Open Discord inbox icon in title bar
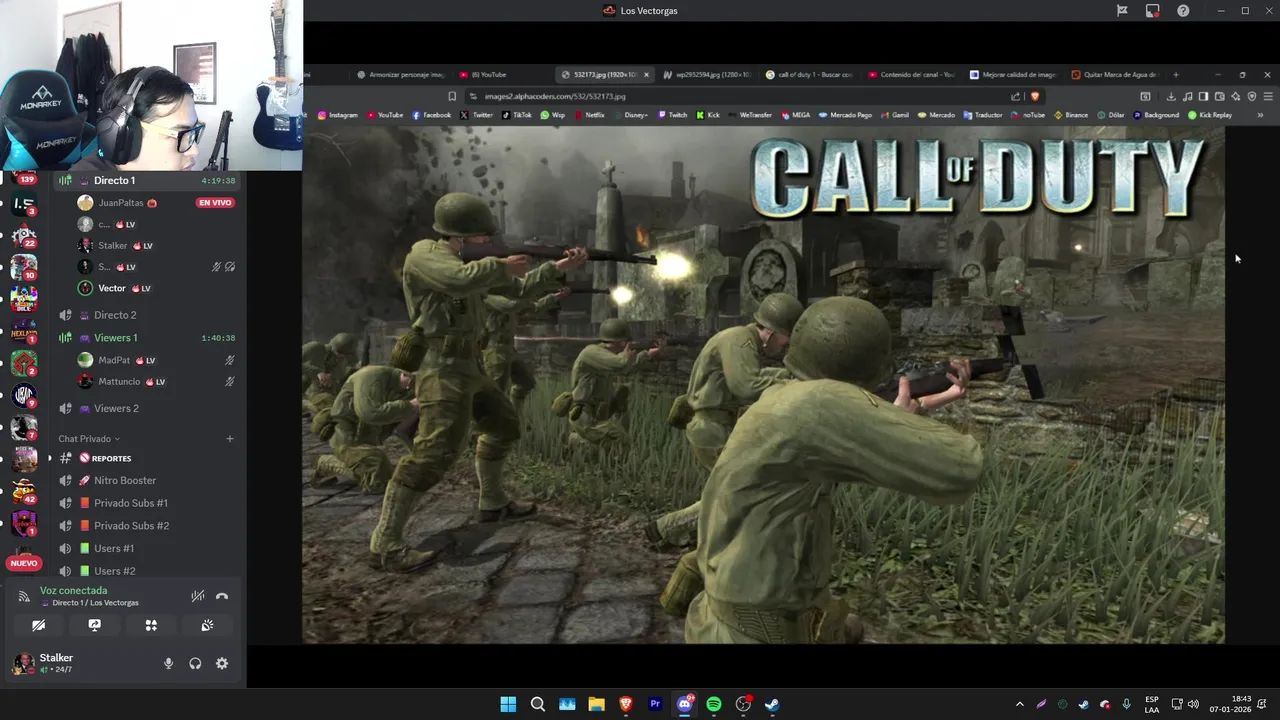This screenshot has height=720, width=1280. pos(1153,10)
